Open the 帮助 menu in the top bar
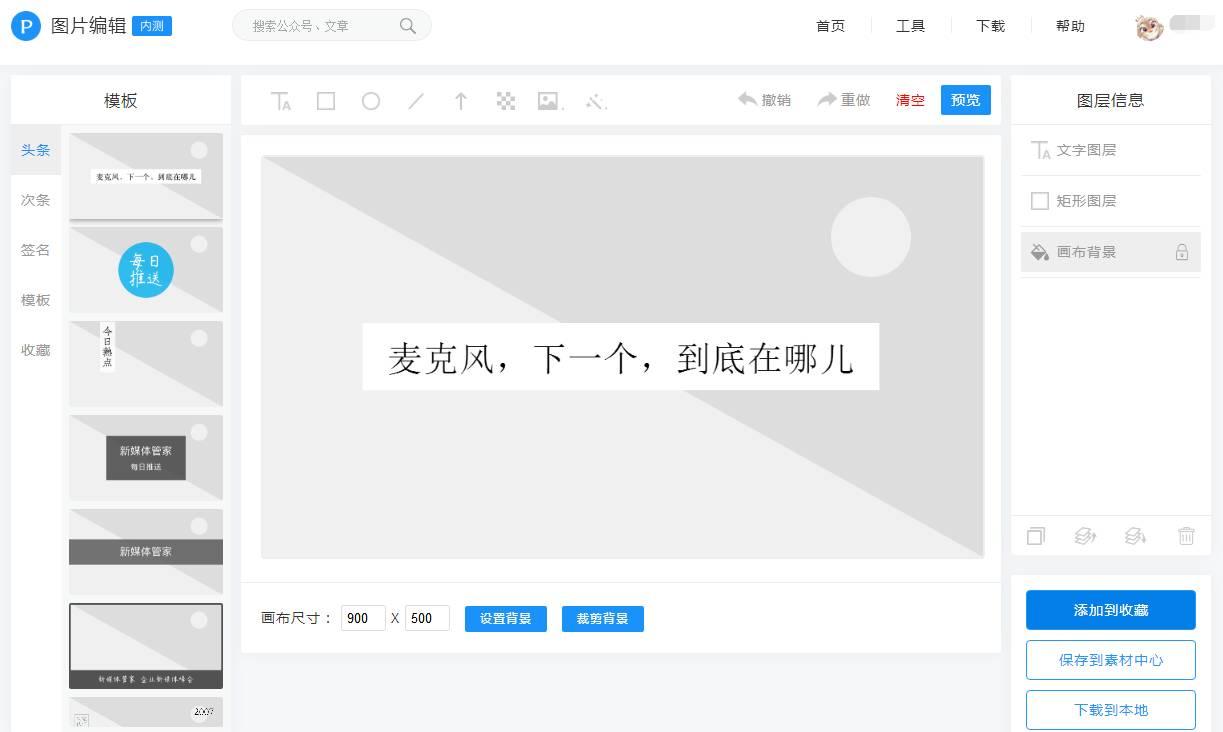The height and width of the screenshot is (732, 1223). click(1069, 26)
